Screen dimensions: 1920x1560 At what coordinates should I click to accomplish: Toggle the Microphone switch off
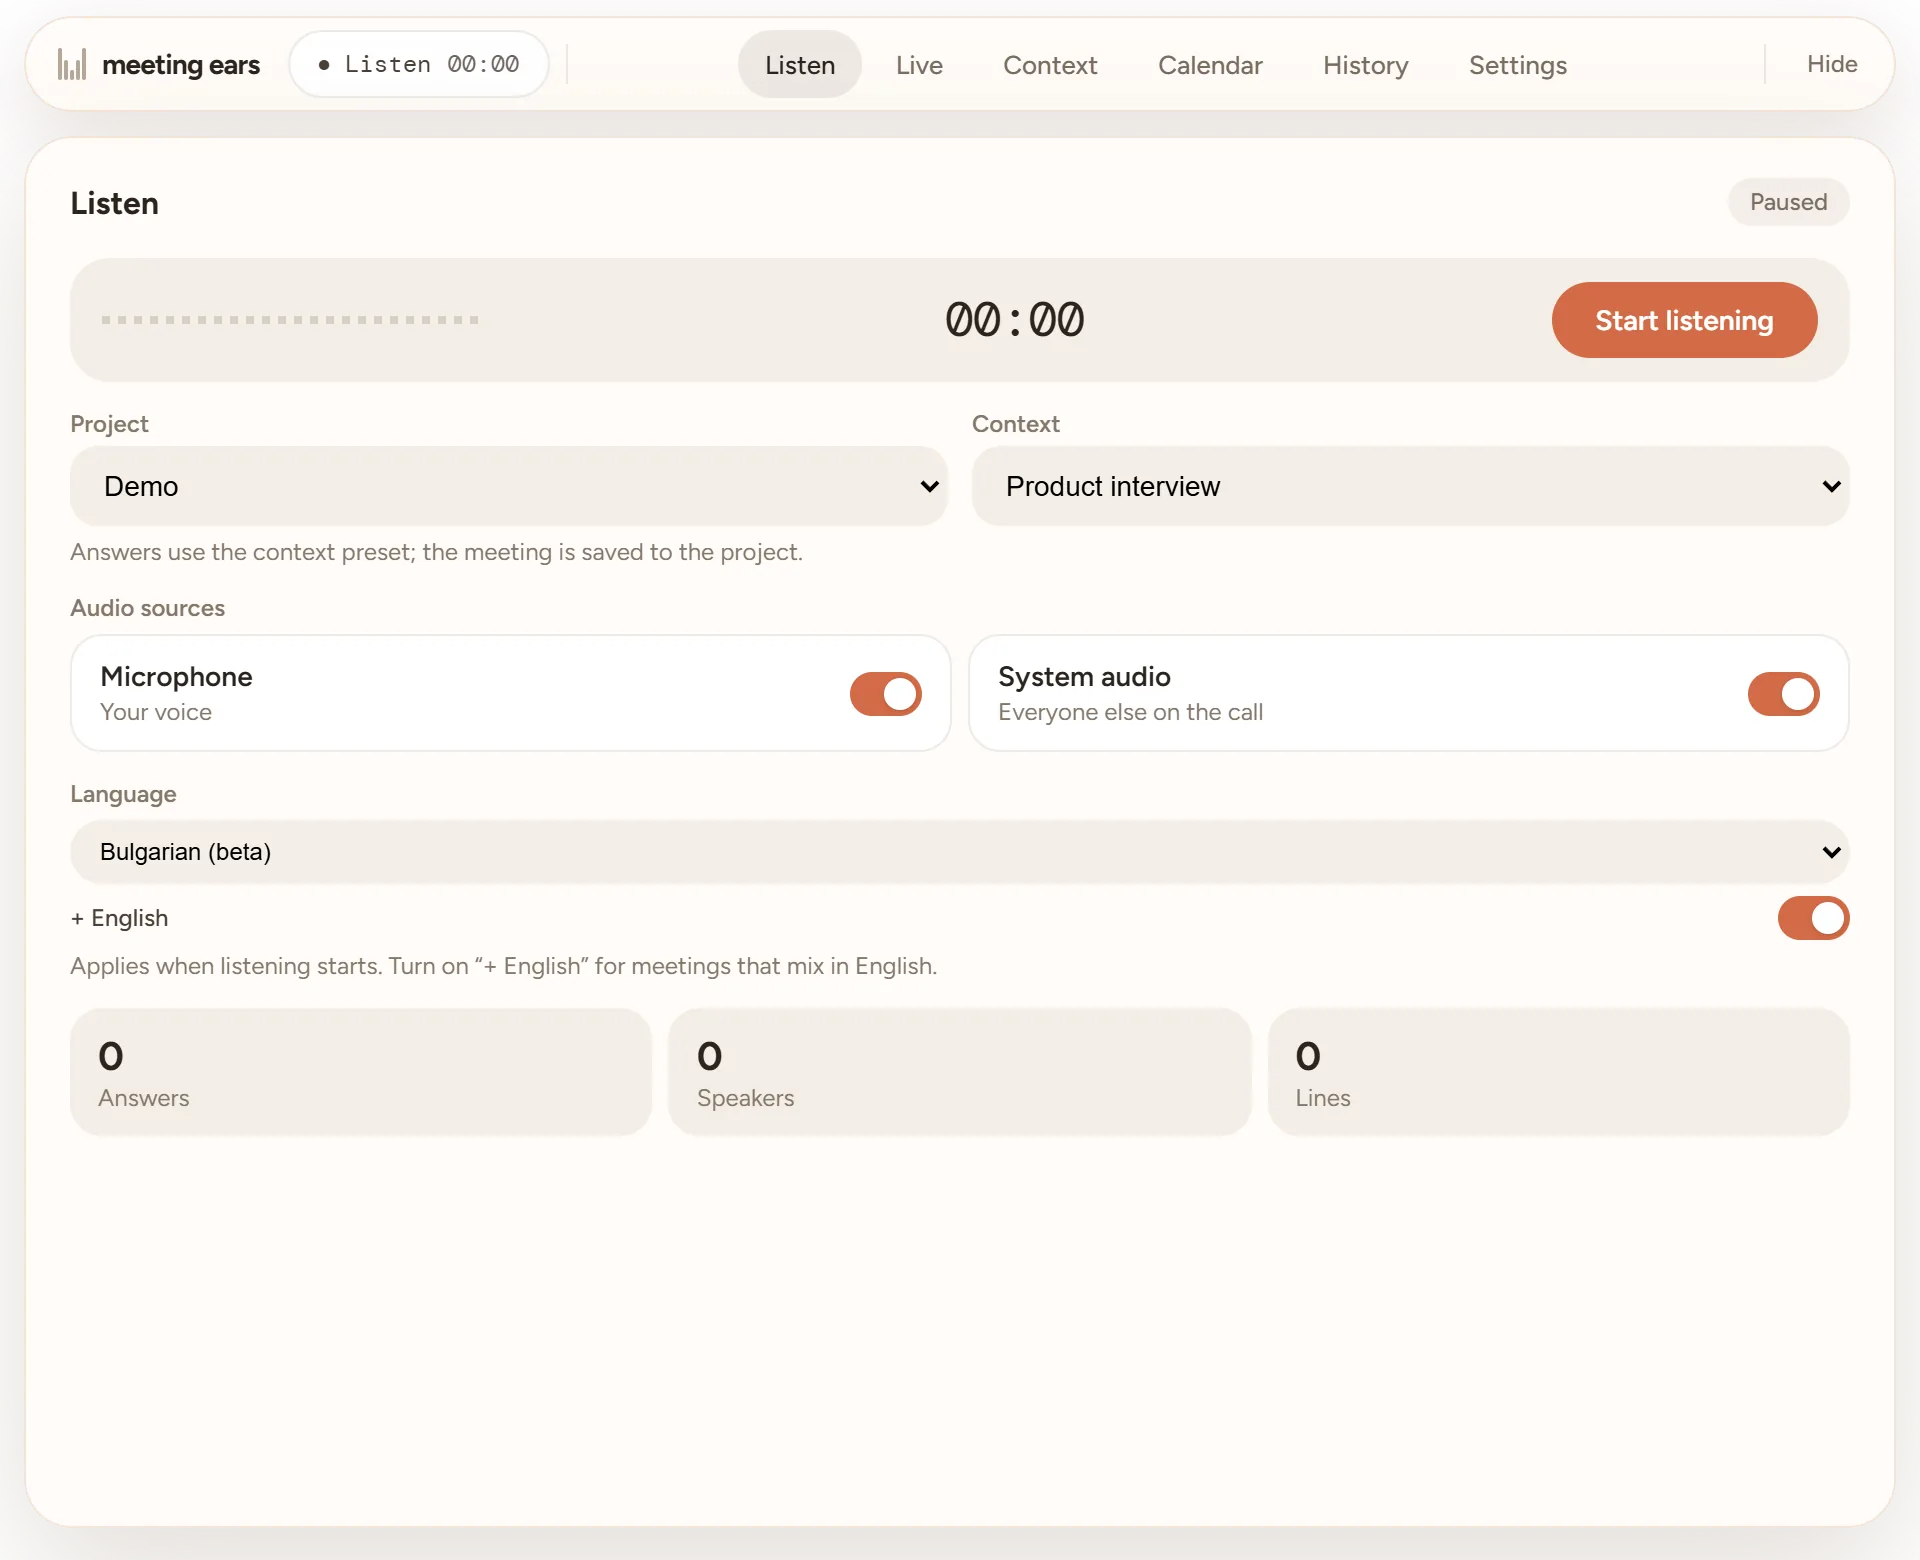(885, 694)
